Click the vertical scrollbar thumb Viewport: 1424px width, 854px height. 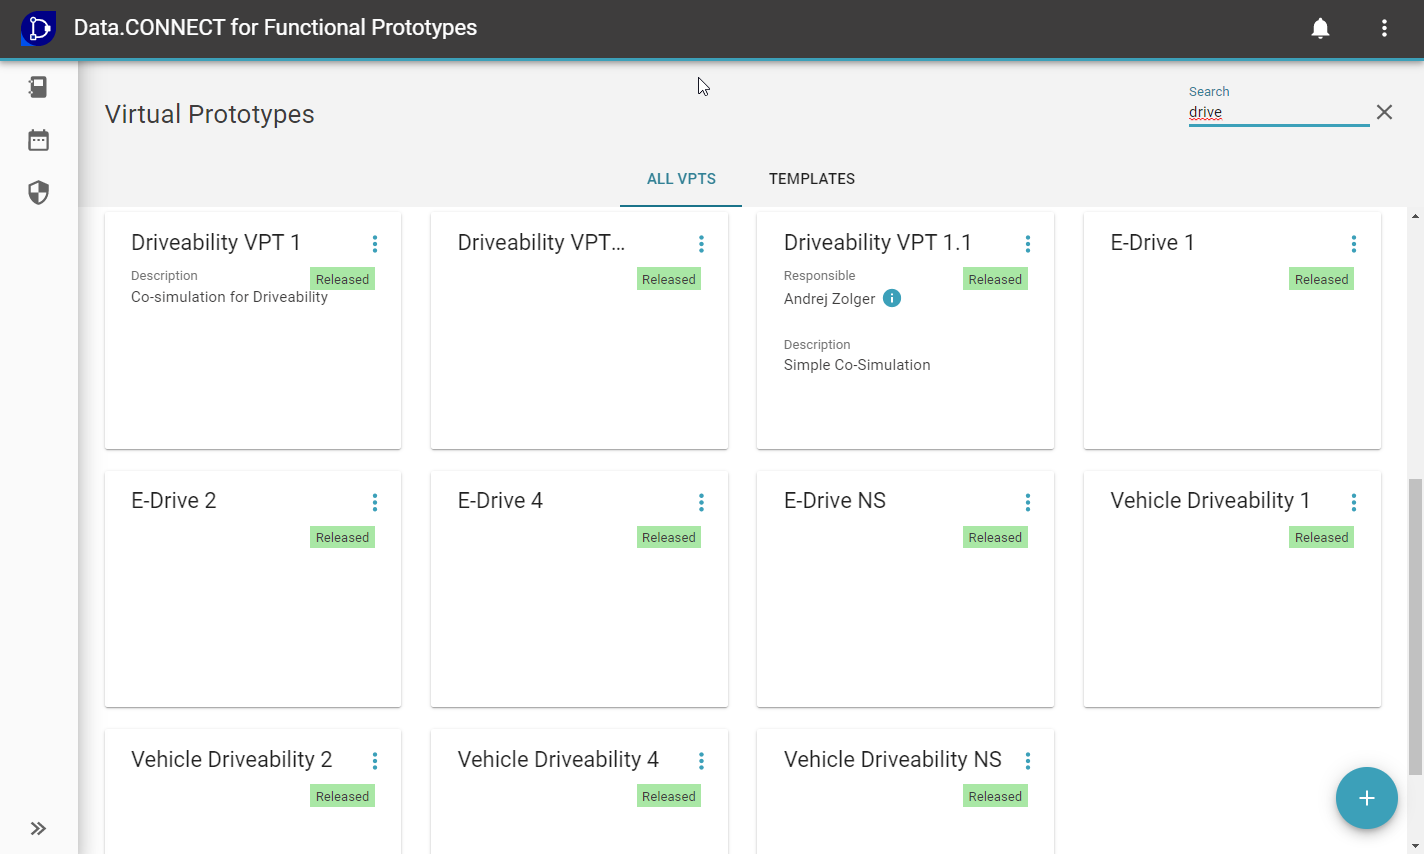point(1415,626)
